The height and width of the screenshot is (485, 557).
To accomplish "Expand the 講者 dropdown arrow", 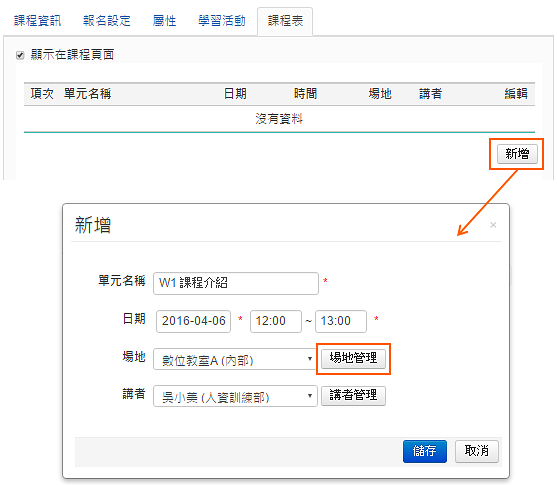I will [x=310, y=396].
